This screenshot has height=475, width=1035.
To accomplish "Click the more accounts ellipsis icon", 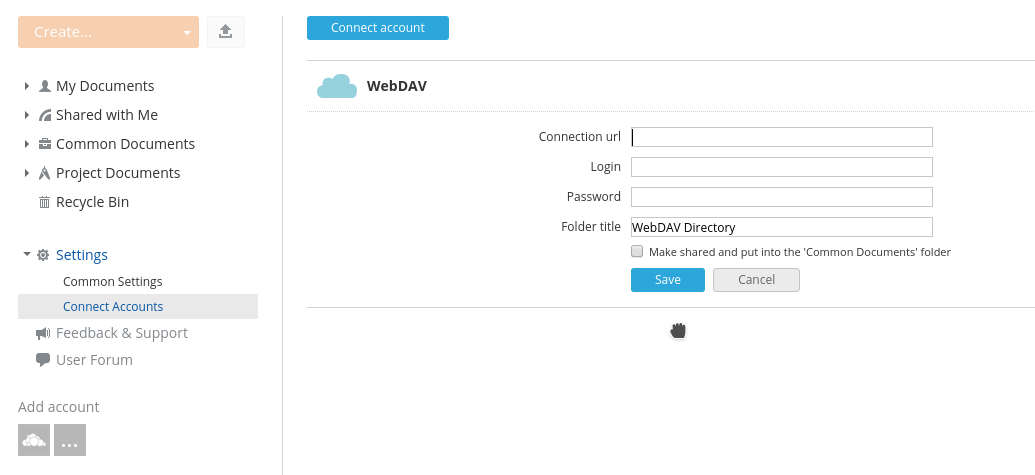I will (x=70, y=440).
